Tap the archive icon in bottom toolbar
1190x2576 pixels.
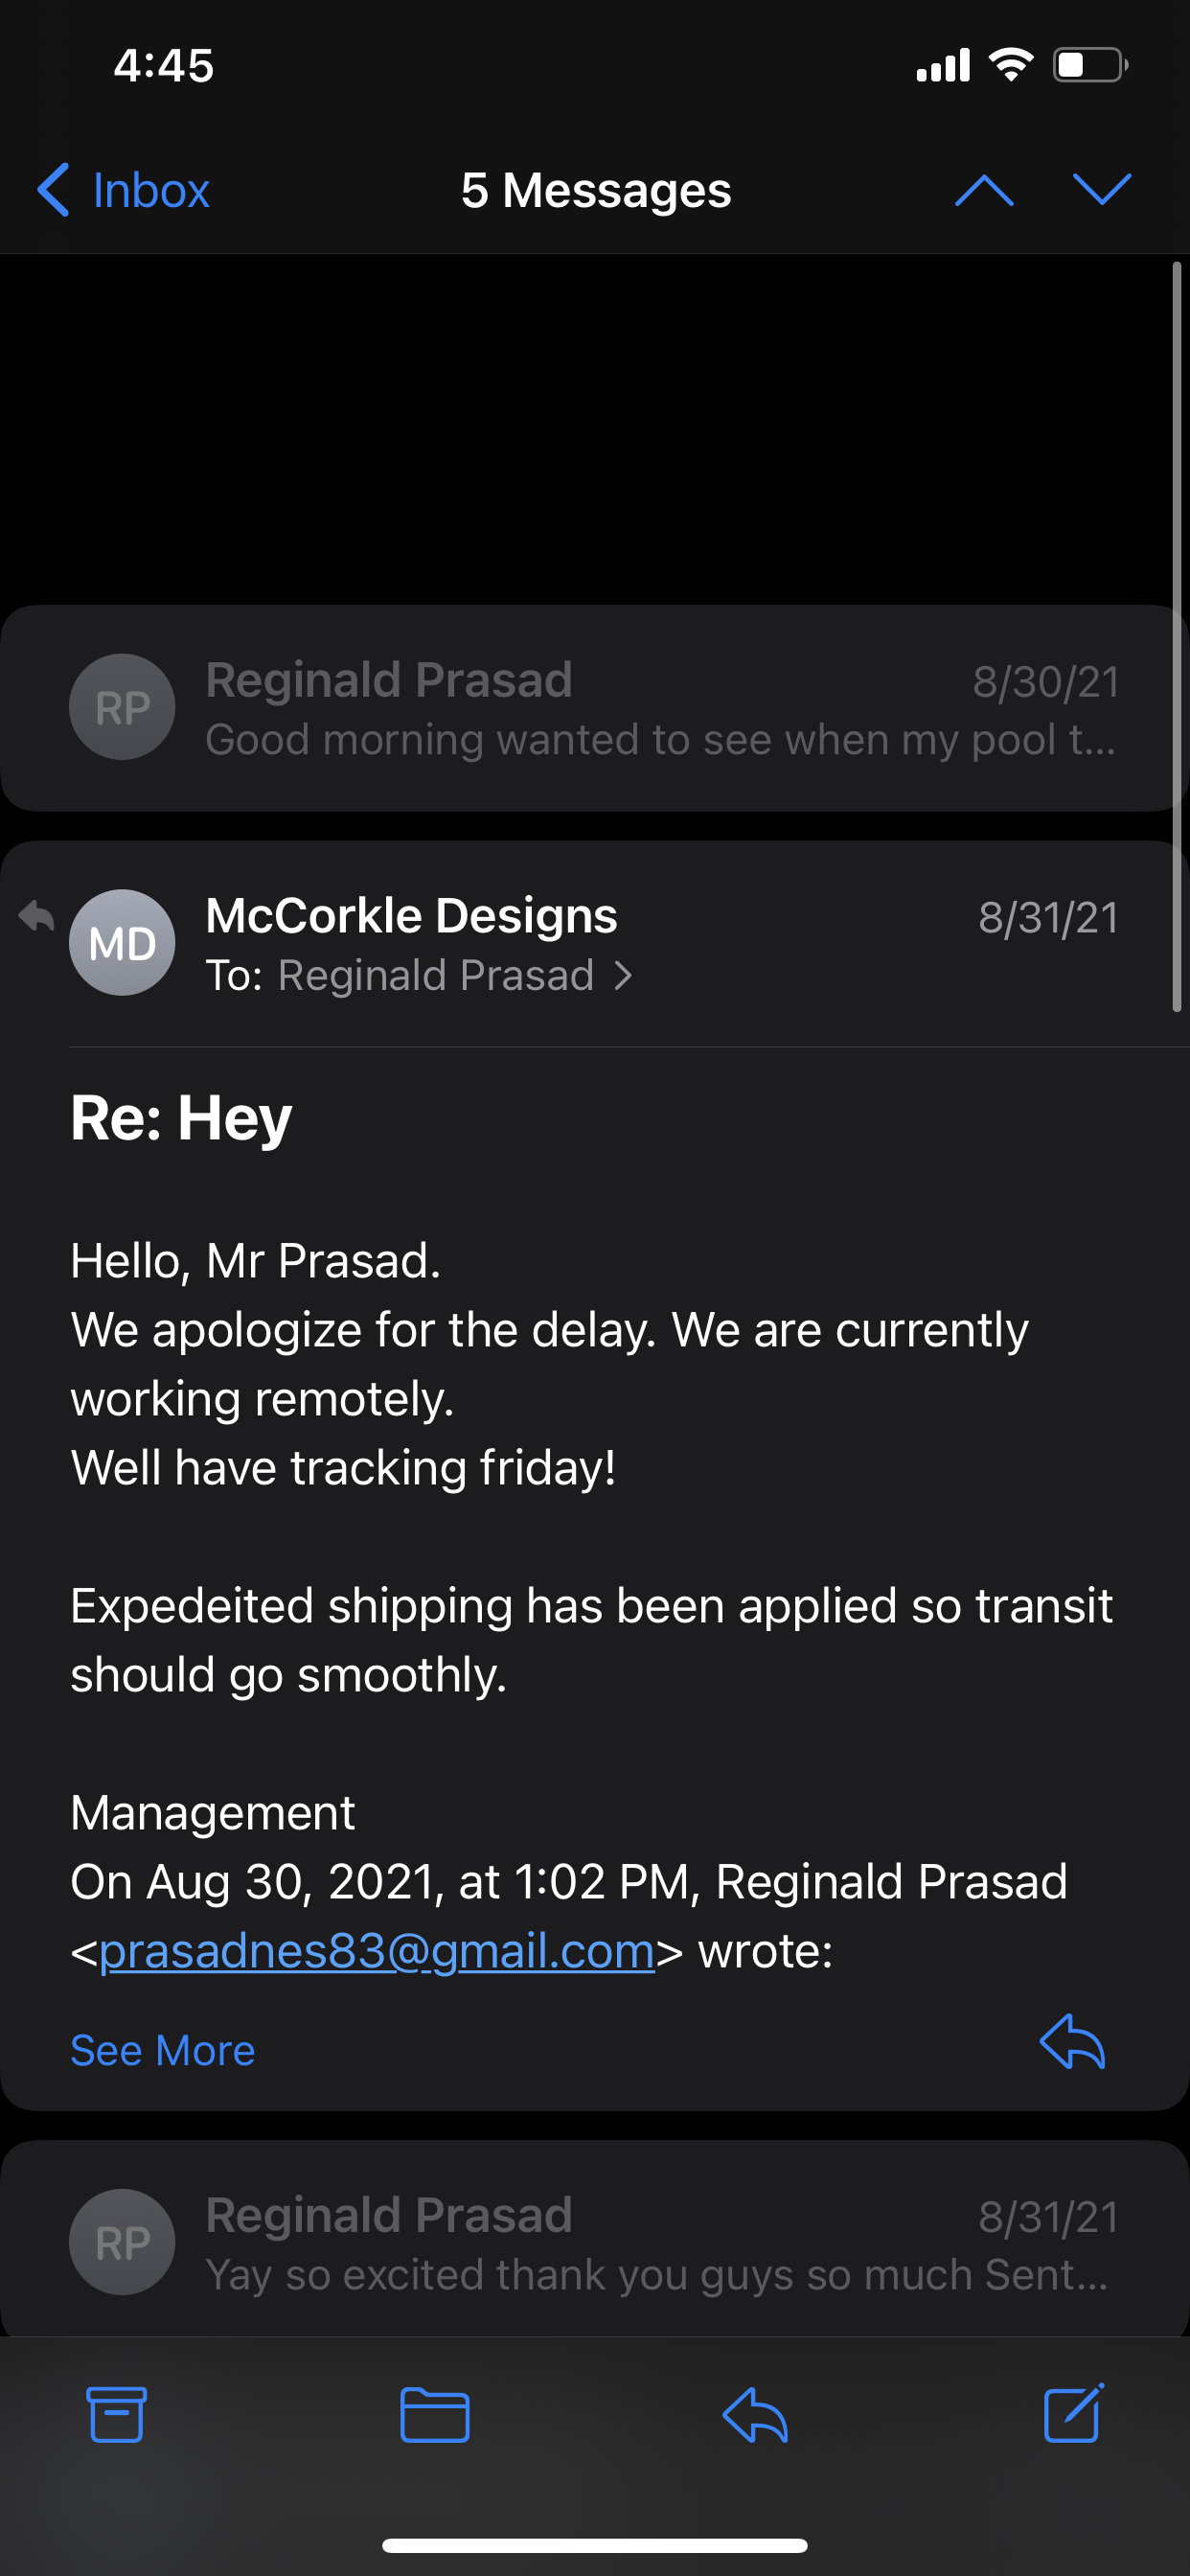pos(117,2414)
